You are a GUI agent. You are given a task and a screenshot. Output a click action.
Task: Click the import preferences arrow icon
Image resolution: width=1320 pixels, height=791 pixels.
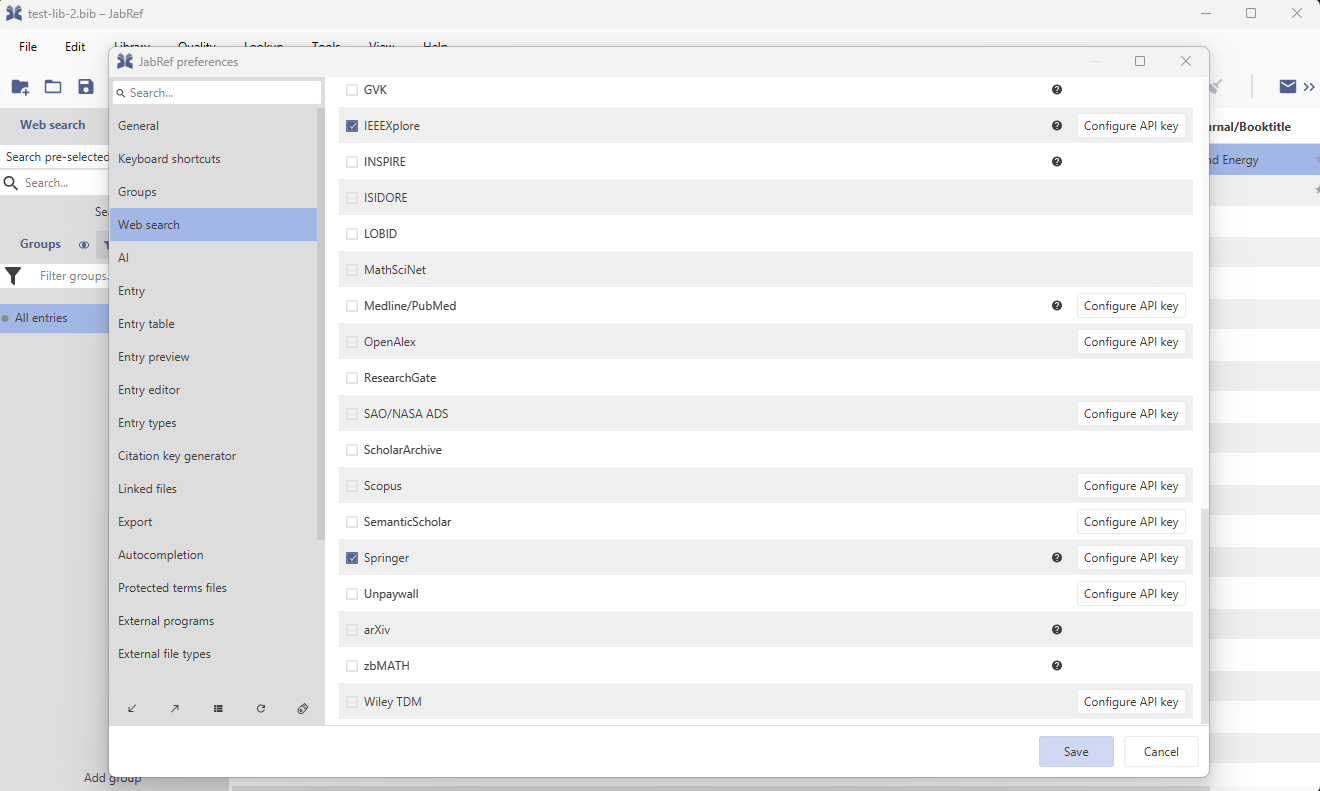pyautogui.click(x=132, y=708)
